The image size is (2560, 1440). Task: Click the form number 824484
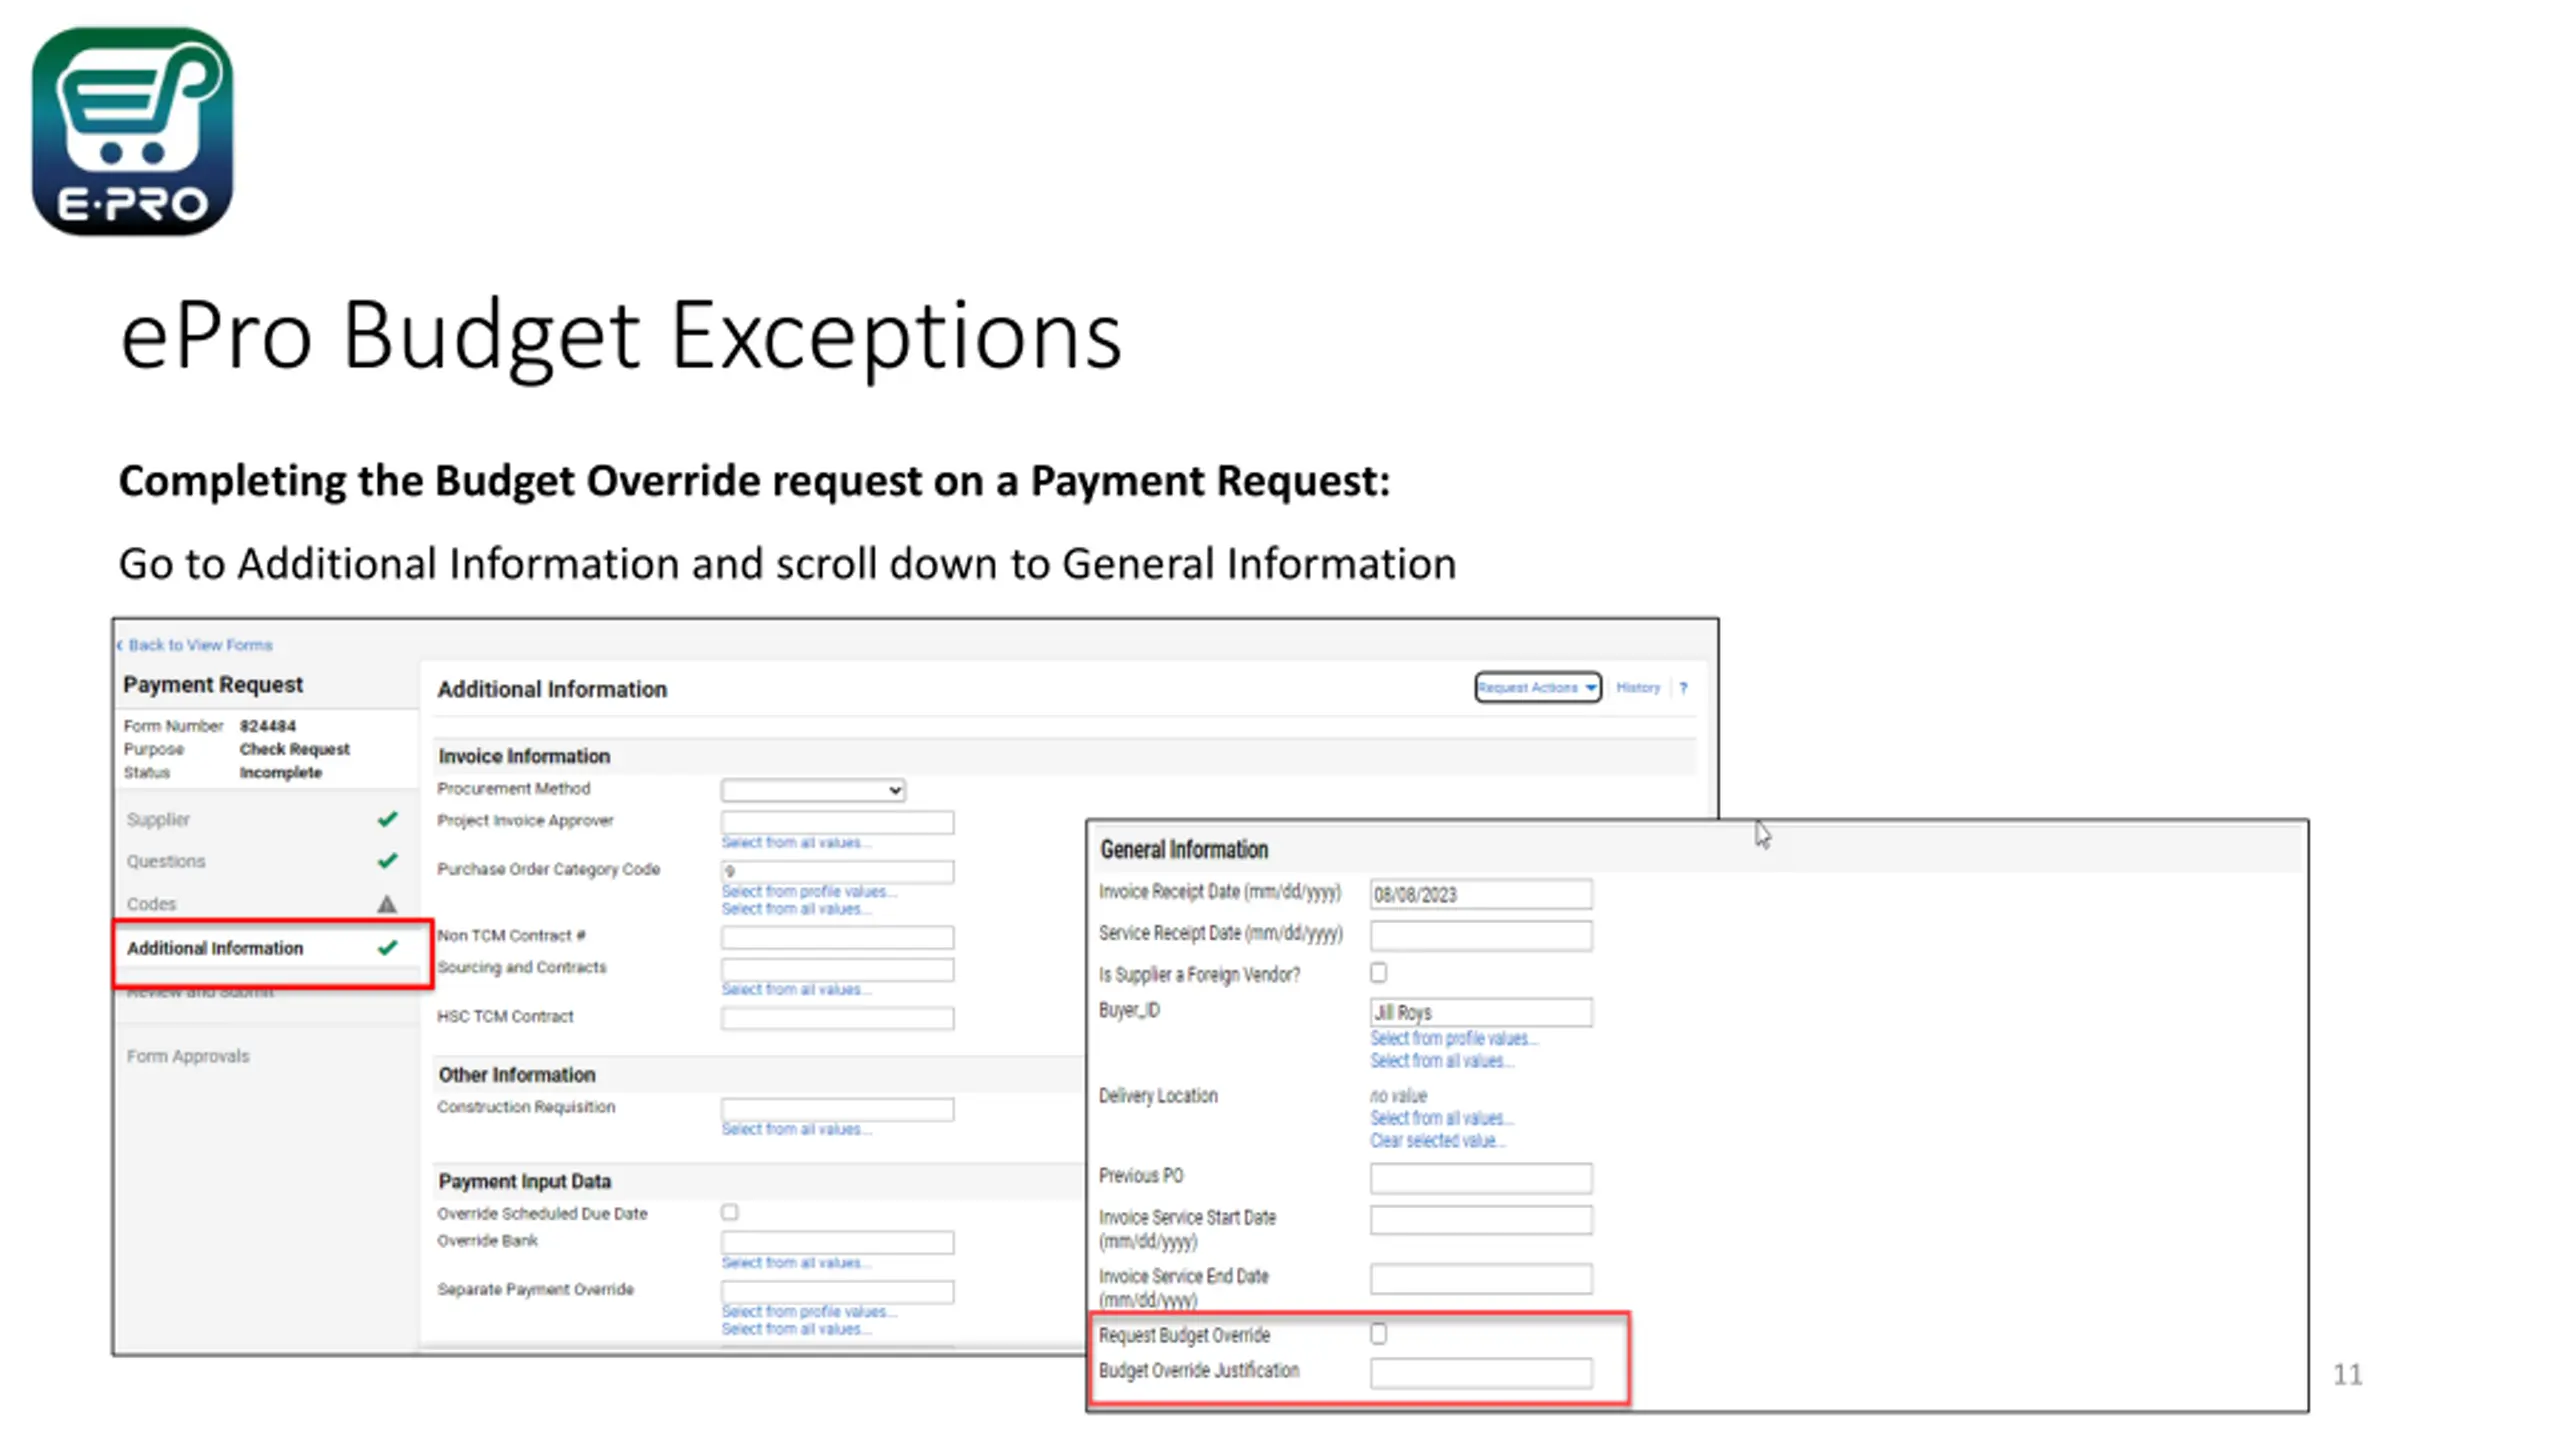coord(268,726)
